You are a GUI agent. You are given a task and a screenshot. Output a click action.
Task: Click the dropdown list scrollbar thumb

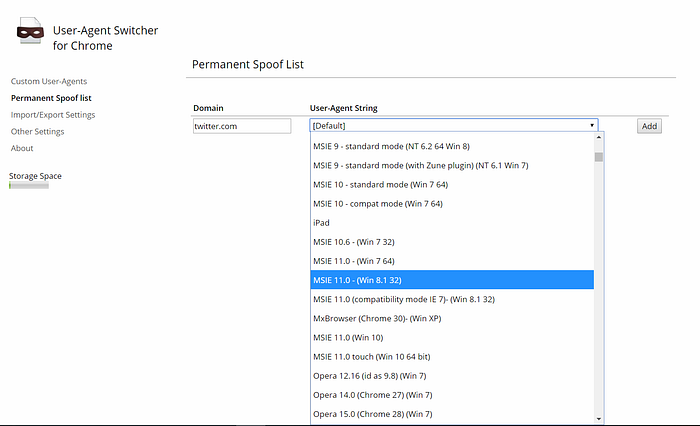pyautogui.click(x=599, y=157)
